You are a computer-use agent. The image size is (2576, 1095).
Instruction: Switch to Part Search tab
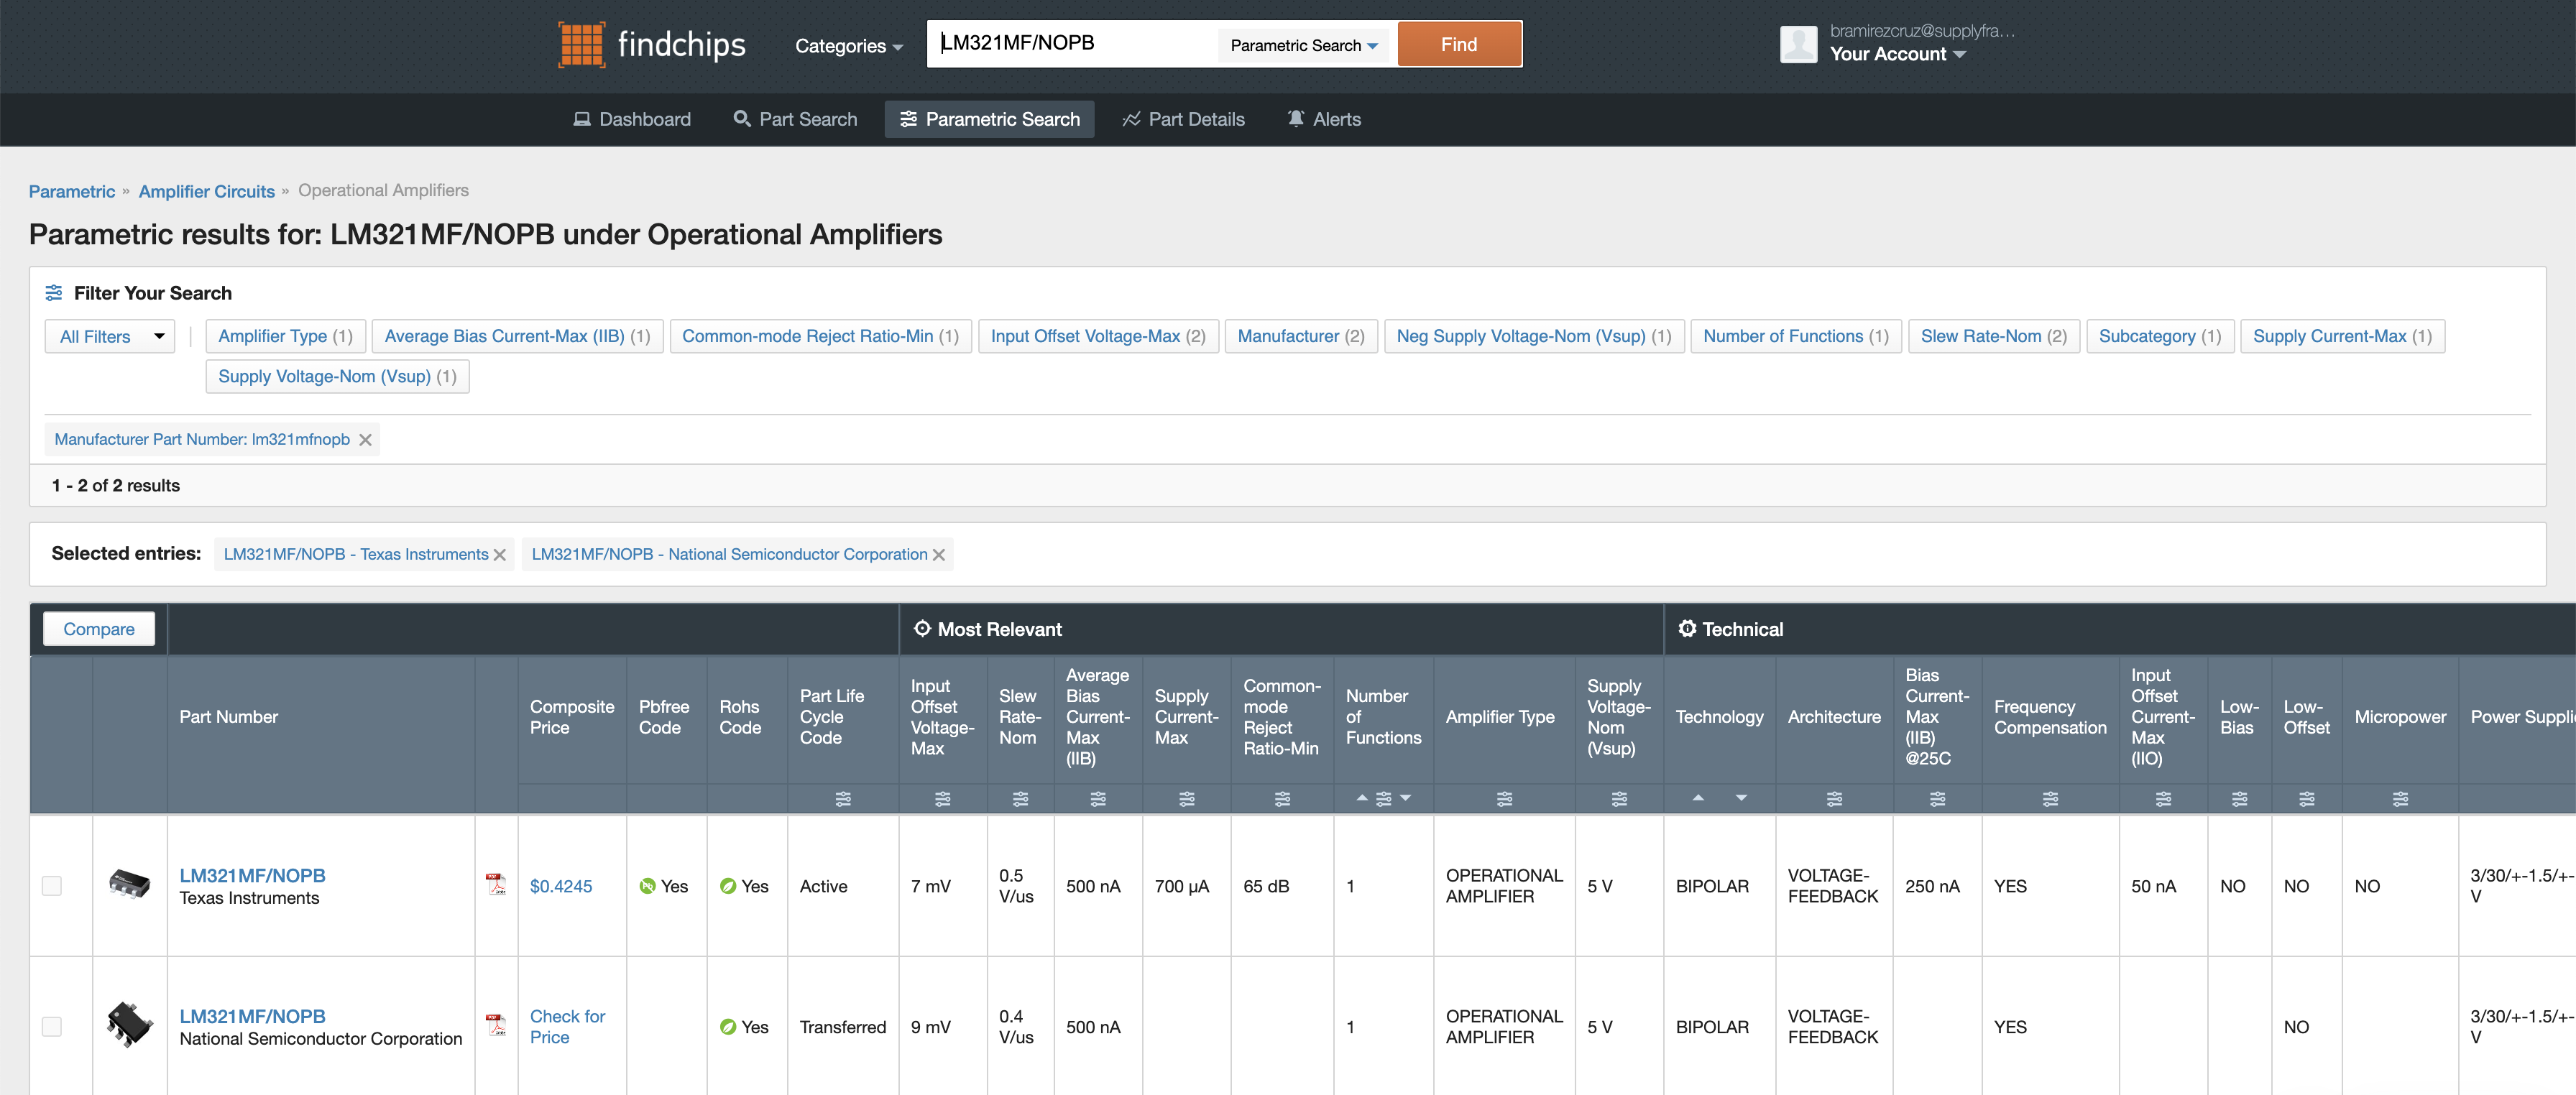pyautogui.click(x=795, y=119)
